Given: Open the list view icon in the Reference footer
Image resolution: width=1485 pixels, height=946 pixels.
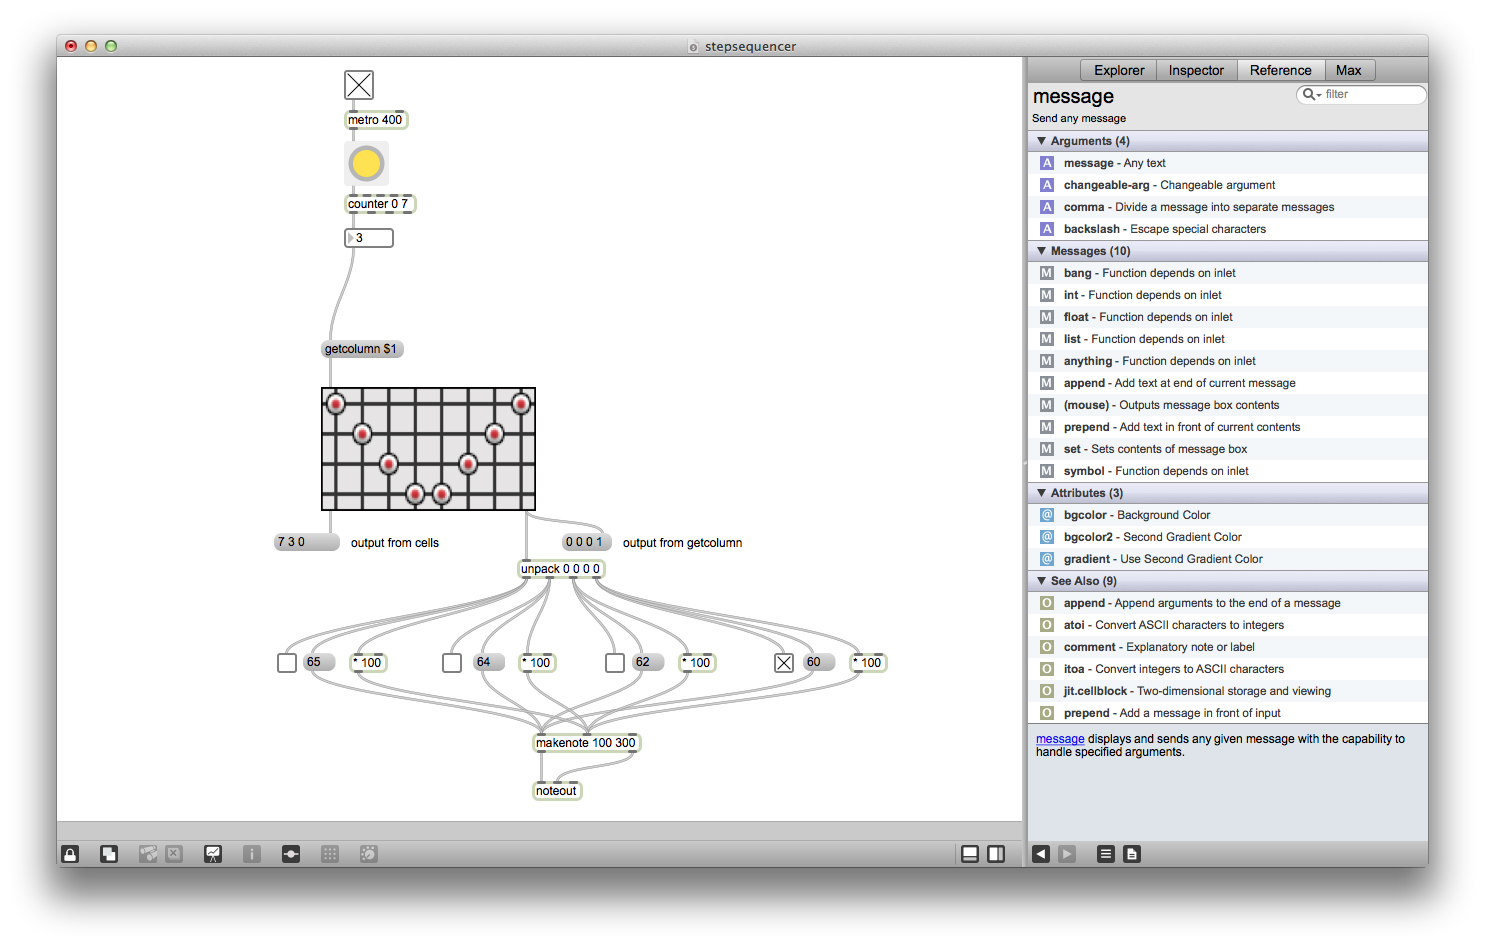Looking at the screenshot, I should click(1105, 853).
